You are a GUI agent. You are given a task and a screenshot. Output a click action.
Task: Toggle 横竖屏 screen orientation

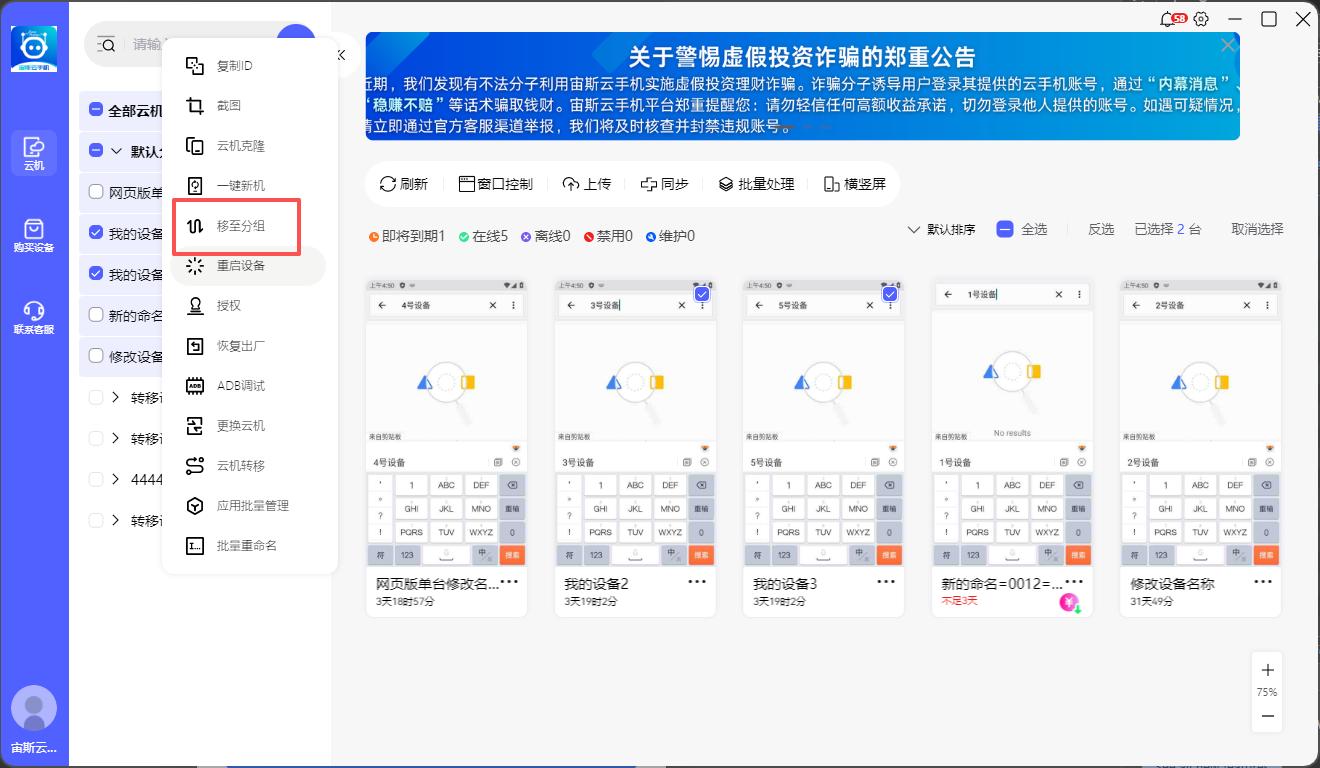click(x=855, y=184)
